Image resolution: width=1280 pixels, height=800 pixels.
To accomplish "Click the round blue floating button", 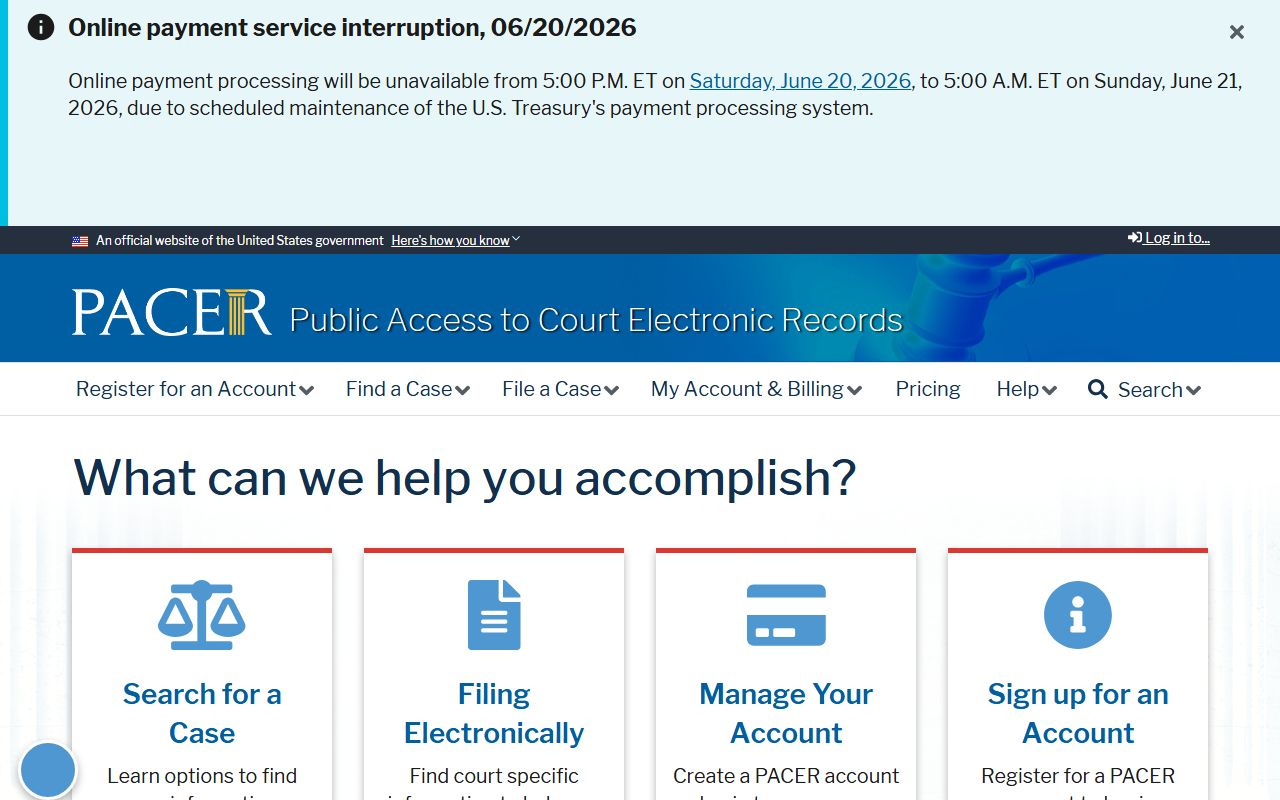I will (48, 770).
